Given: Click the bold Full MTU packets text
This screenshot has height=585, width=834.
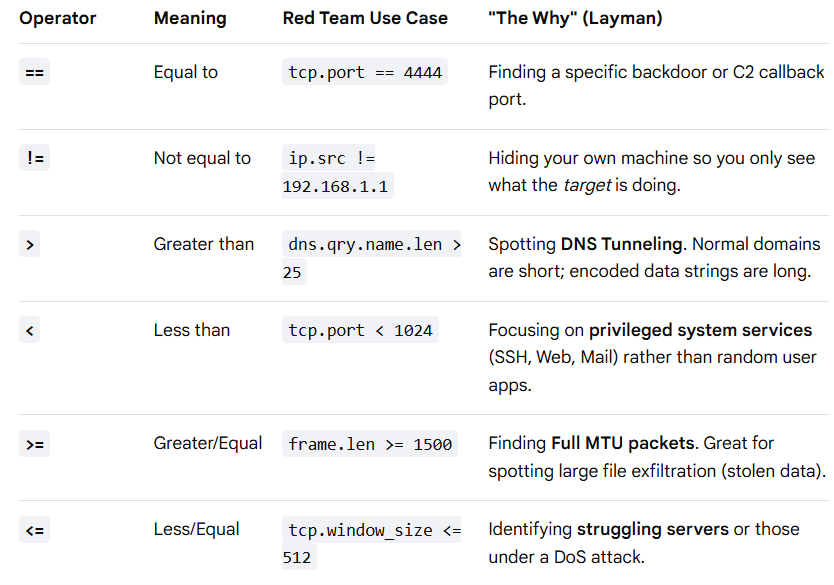Looking at the screenshot, I should 623,444.
